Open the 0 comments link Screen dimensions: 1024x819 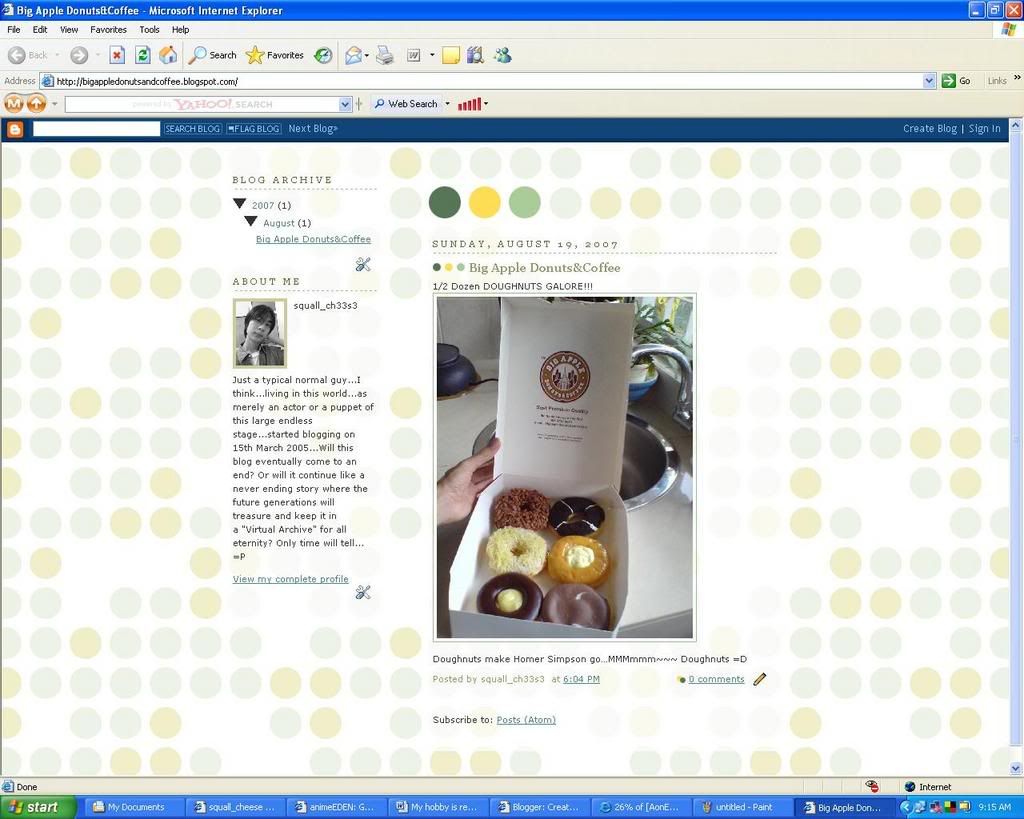(x=716, y=679)
